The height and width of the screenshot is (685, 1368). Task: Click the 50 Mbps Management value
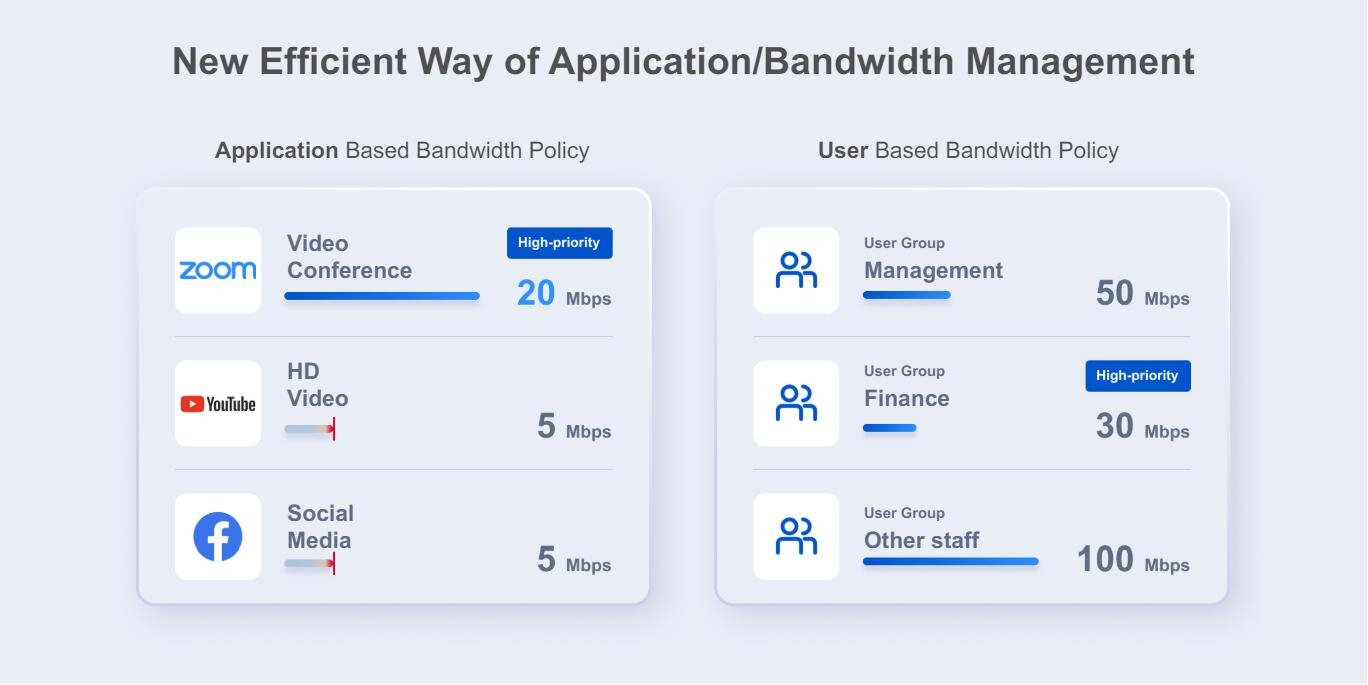[1142, 294]
